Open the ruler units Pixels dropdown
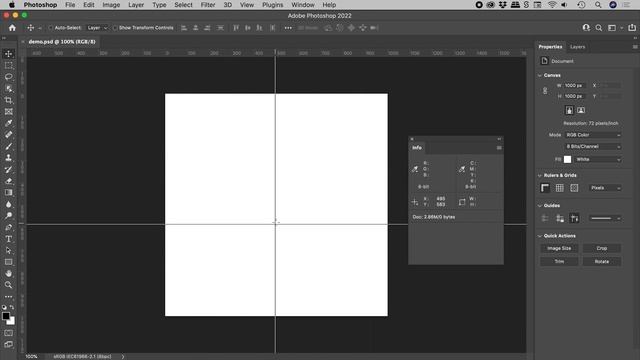 (605, 188)
